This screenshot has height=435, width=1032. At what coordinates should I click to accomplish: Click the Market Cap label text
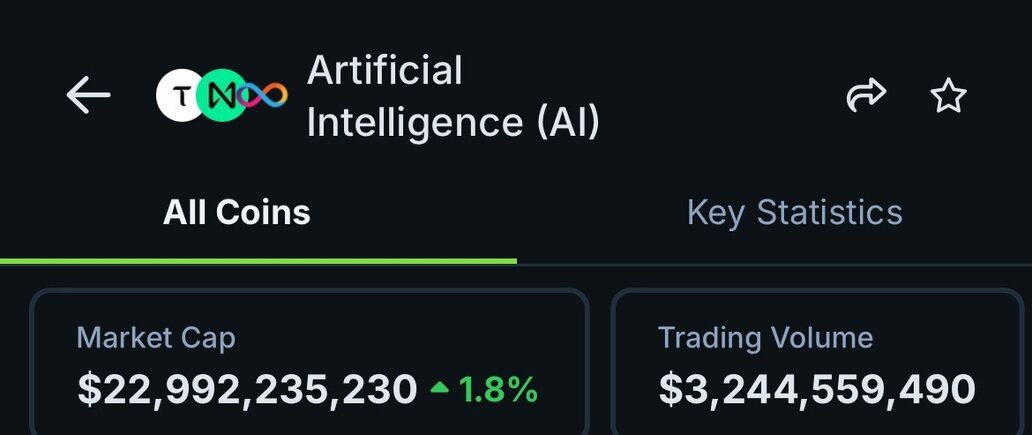pyautogui.click(x=156, y=338)
